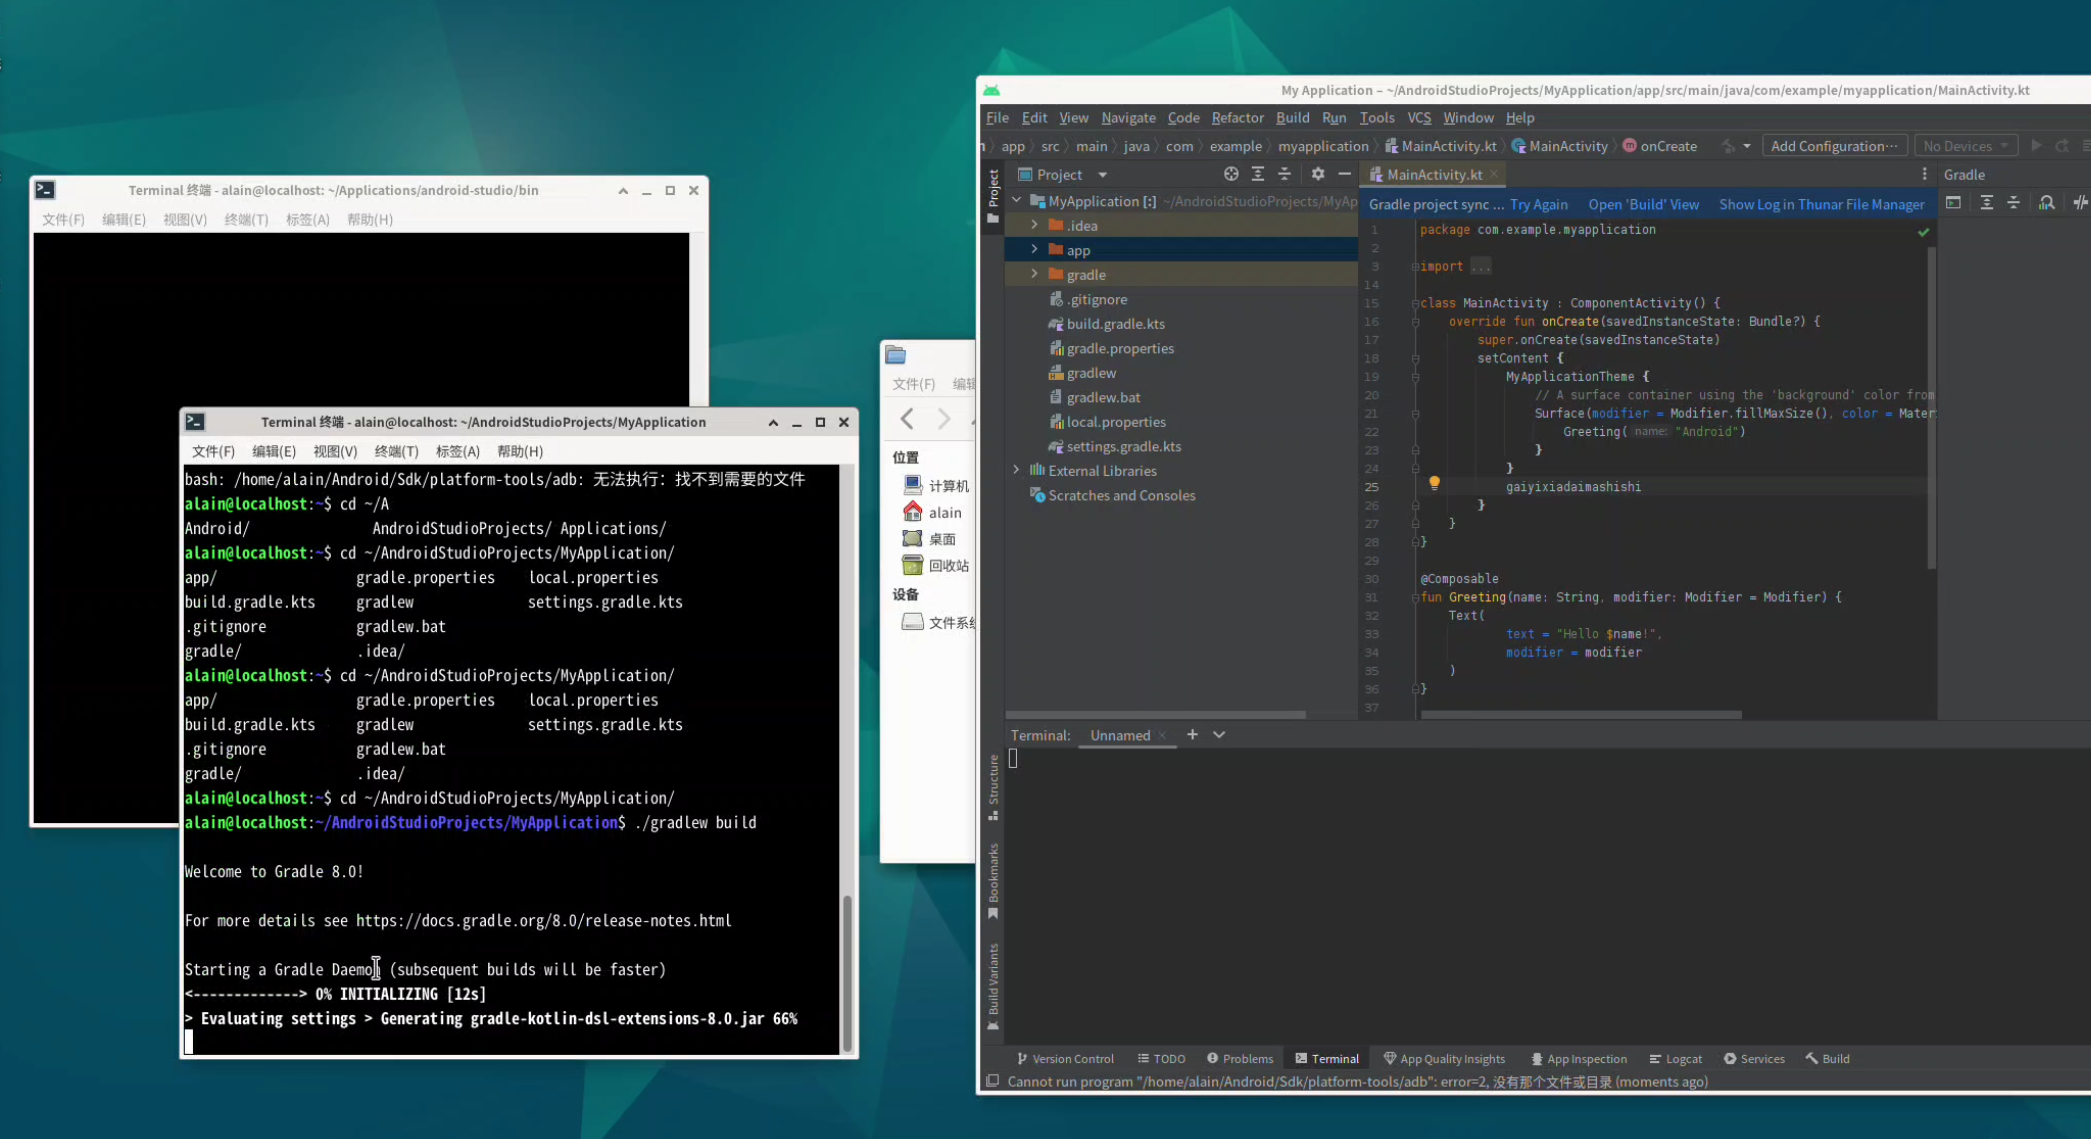Open the Services tool window
2091x1139 pixels.
[1754, 1059]
